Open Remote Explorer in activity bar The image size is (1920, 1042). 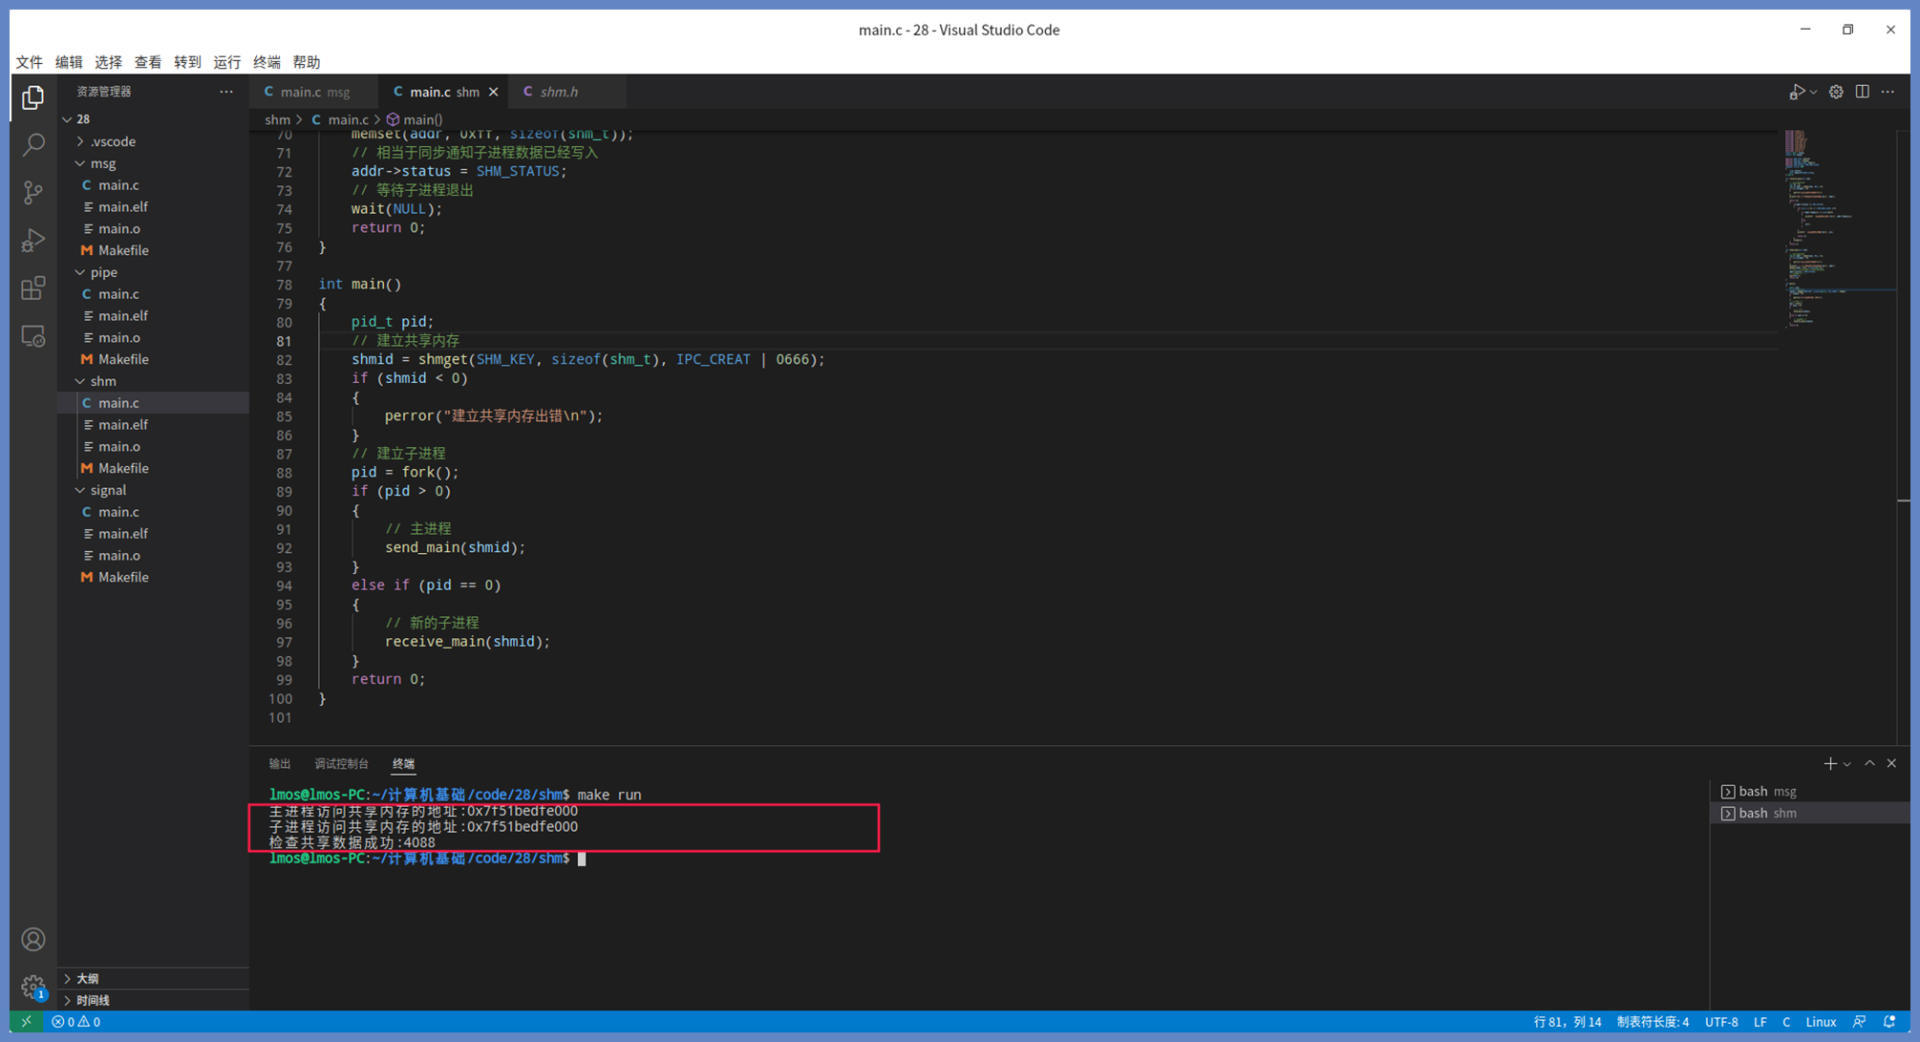point(33,337)
